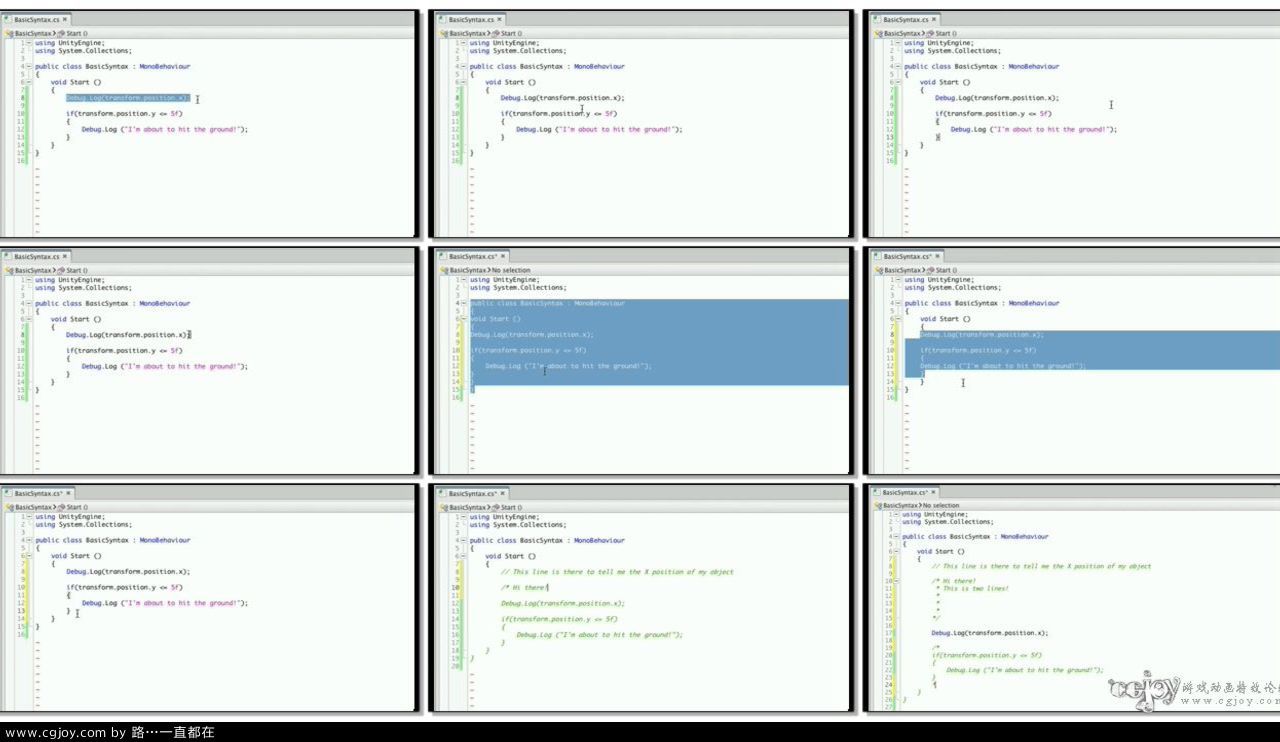Click the '* This is two lines!' comment
This screenshot has height=742, width=1280.
[x=970, y=588]
